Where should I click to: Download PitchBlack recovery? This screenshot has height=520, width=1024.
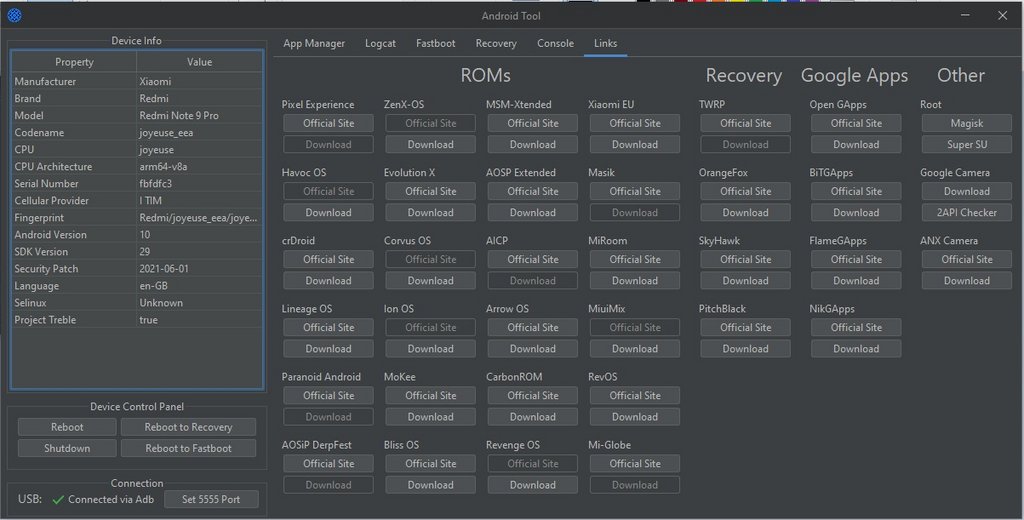coord(745,348)
